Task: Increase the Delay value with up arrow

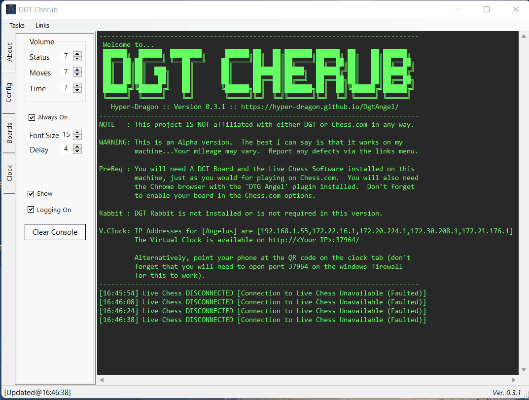Action: (77, 146)
